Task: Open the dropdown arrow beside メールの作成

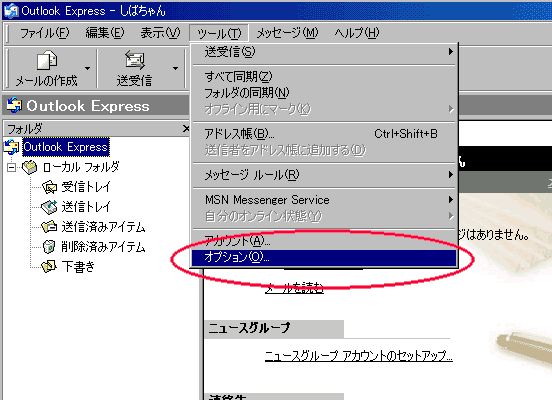Action: coord(87,68)
